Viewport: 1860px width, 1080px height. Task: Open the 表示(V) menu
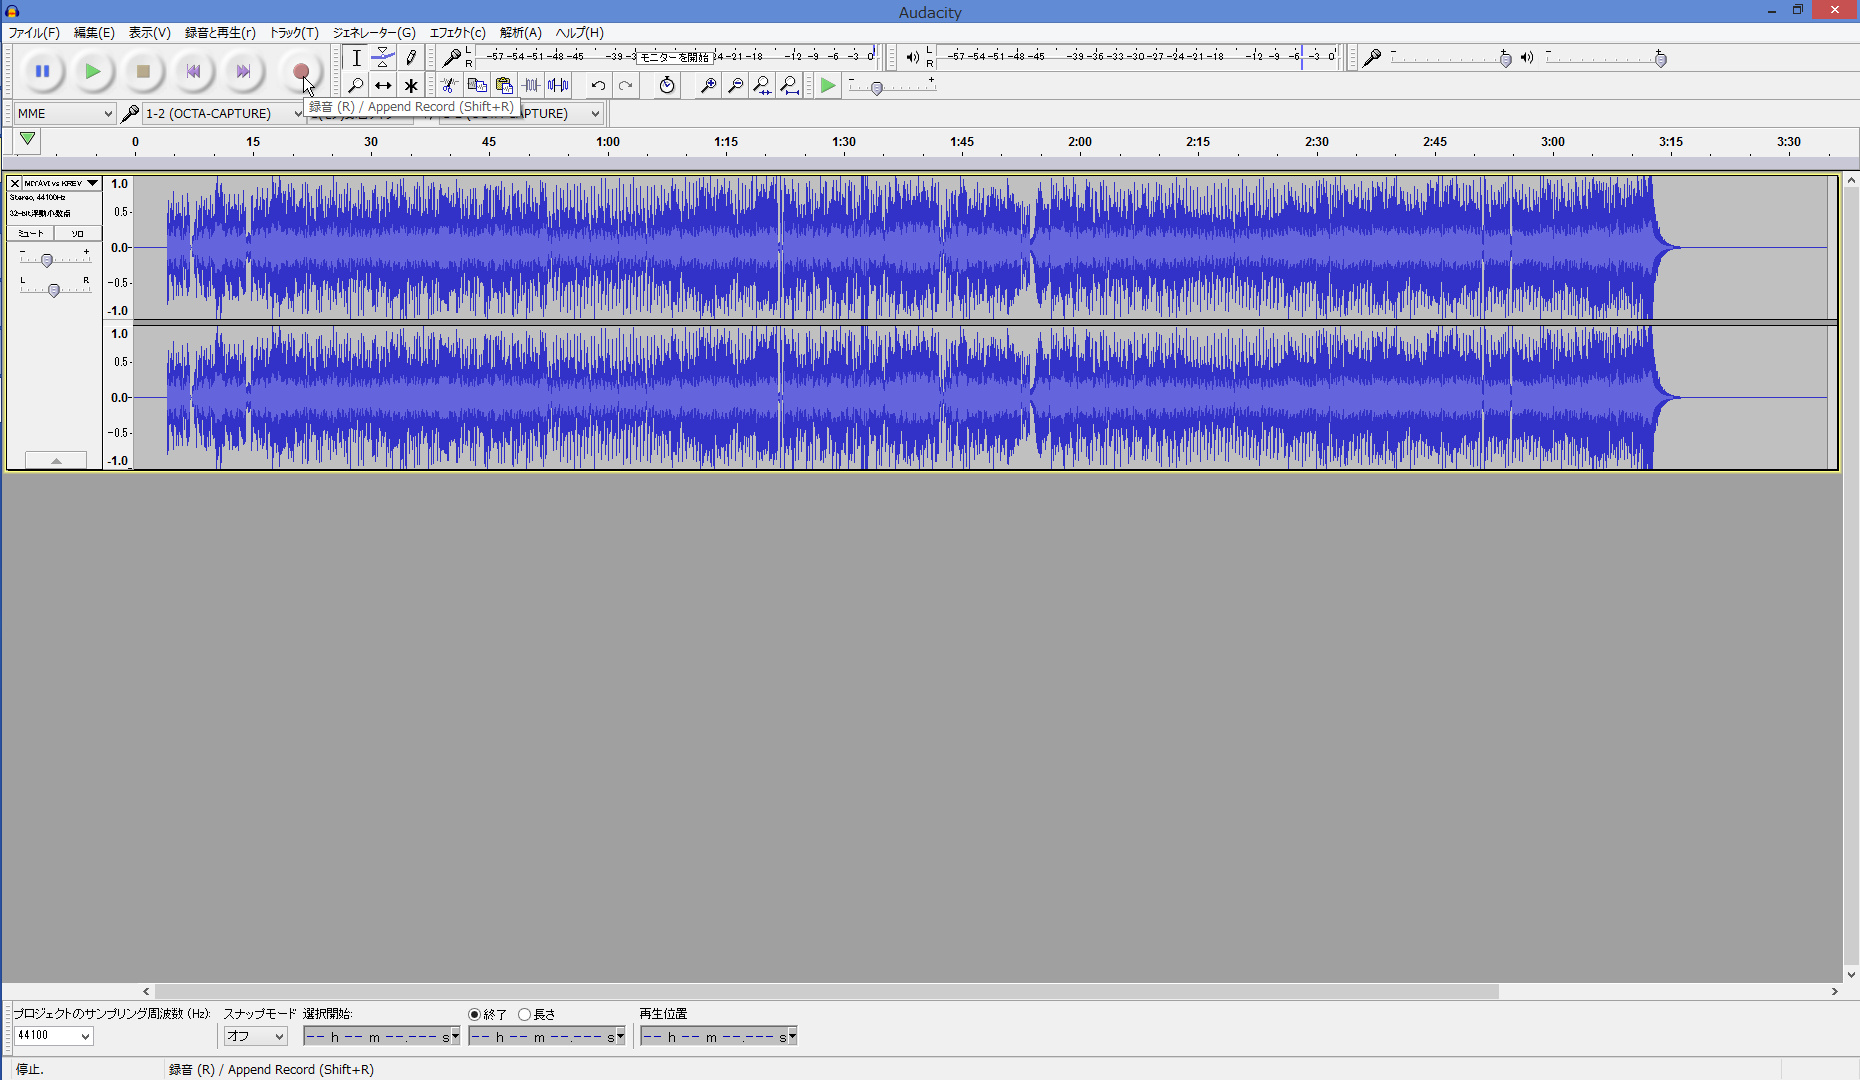click(x=149, y=32)
